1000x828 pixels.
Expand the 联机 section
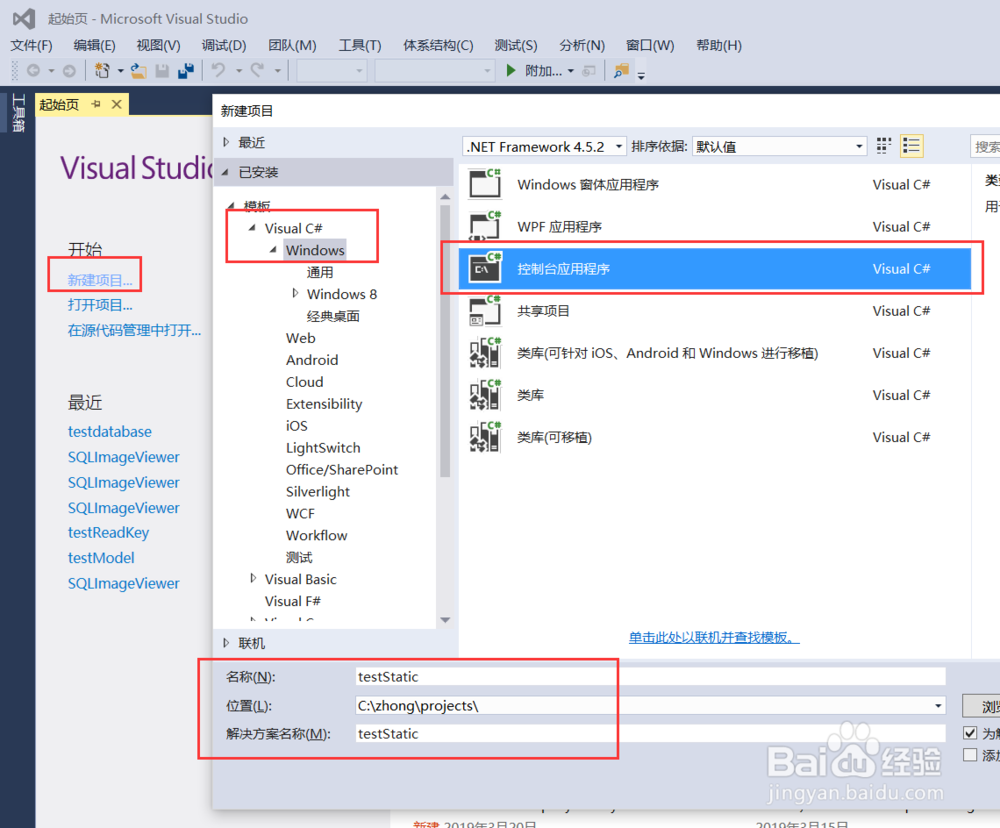[226, 643]
